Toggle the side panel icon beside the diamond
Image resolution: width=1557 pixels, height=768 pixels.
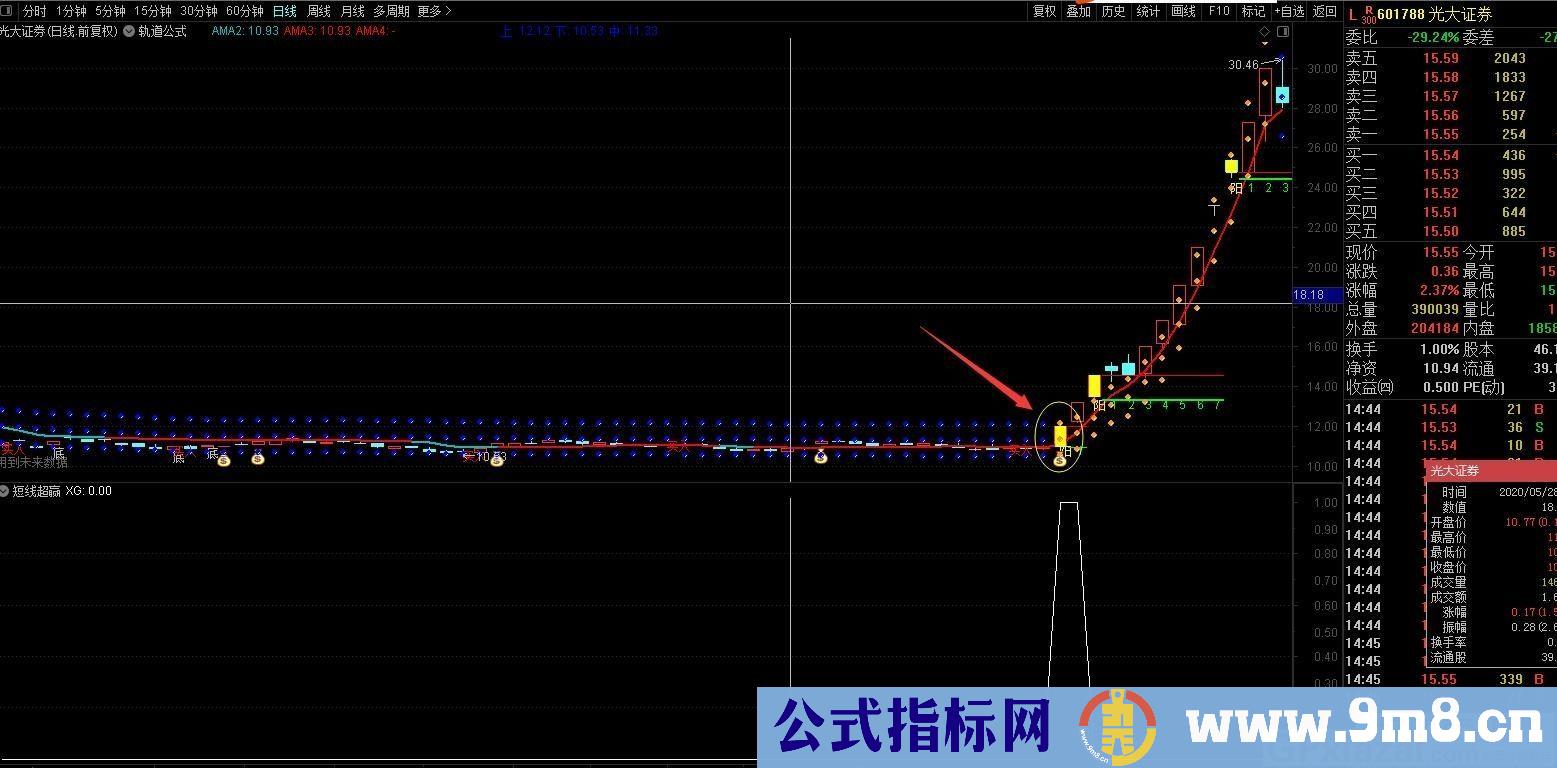coord(1283,32)
